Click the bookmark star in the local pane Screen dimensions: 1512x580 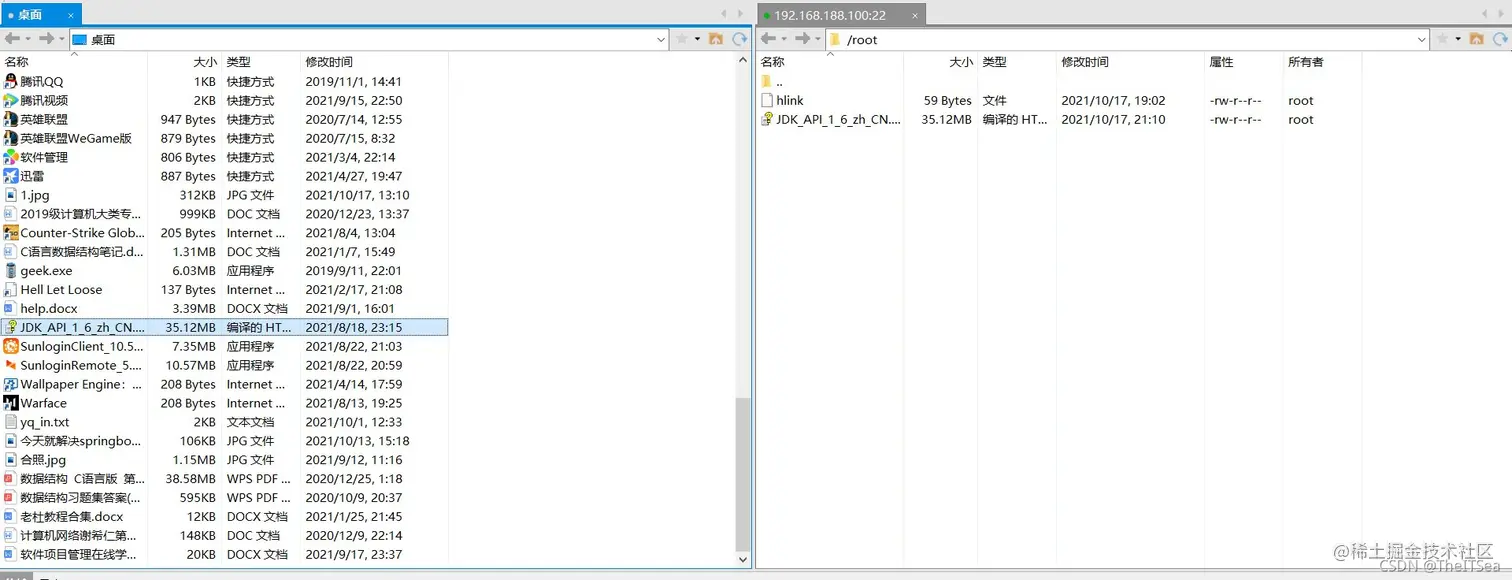pos(681,39)
